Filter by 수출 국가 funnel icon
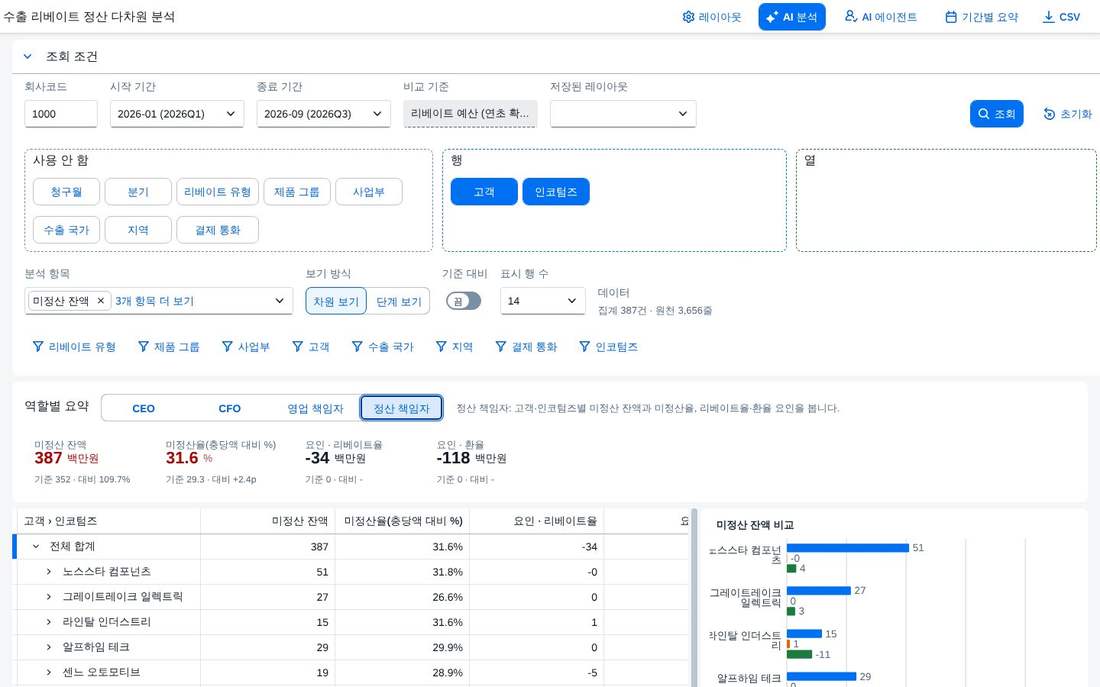Viewport: 1100px width, 687px height. click(357, 346)
